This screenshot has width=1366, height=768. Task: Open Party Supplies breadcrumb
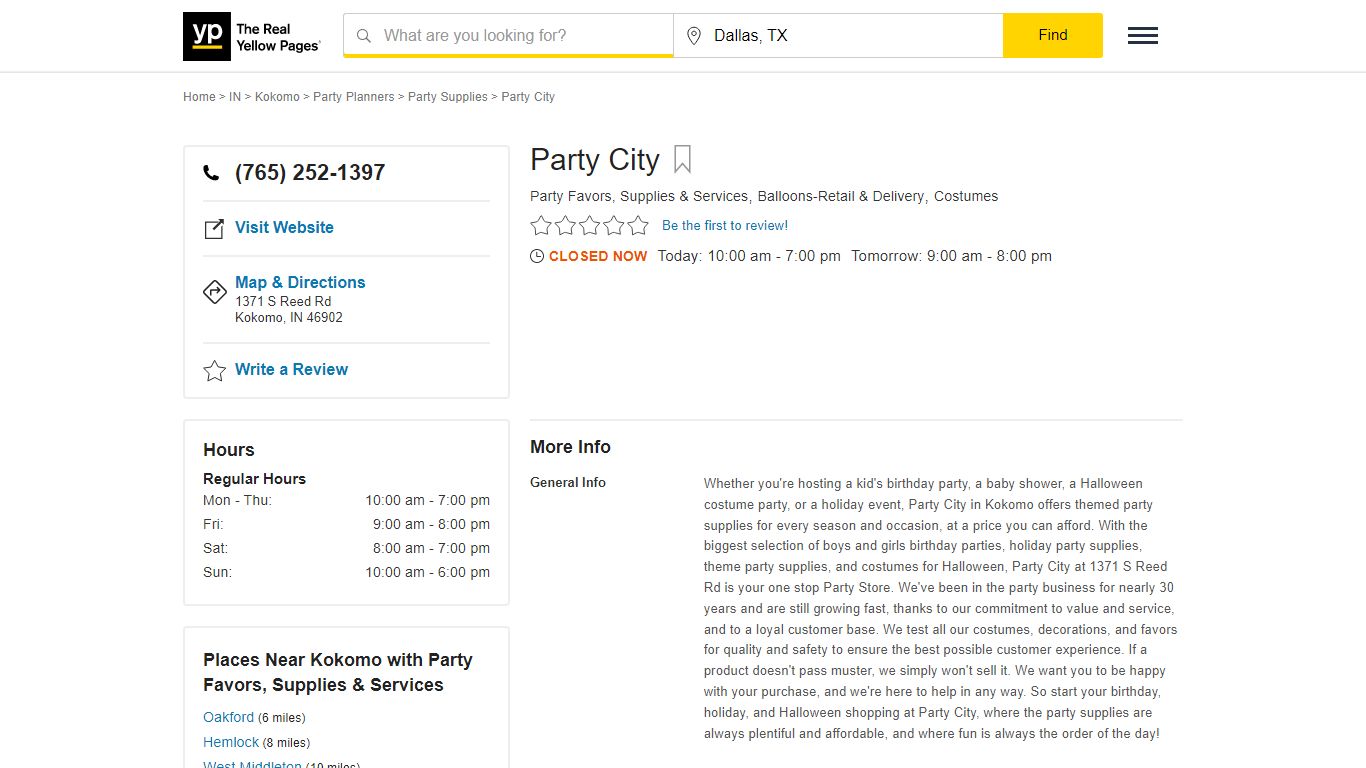point(448,97)
